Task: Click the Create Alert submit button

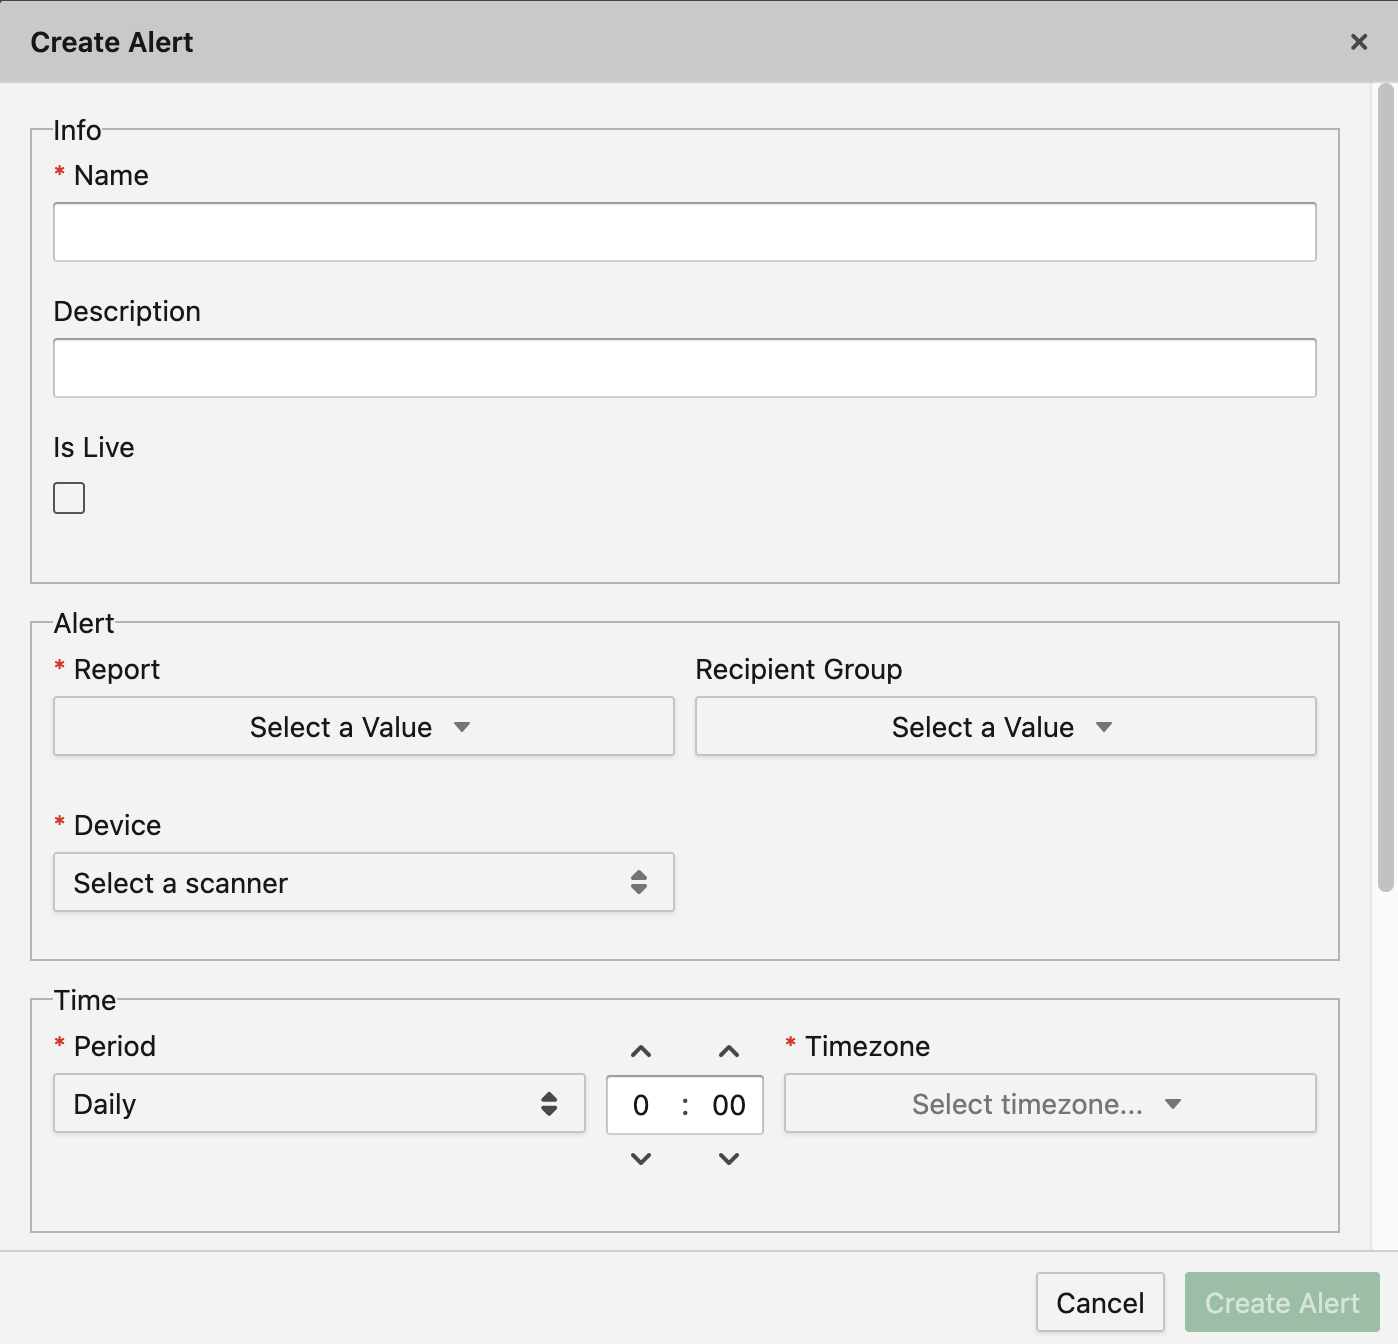Action: click(x=1281, y=1303)
